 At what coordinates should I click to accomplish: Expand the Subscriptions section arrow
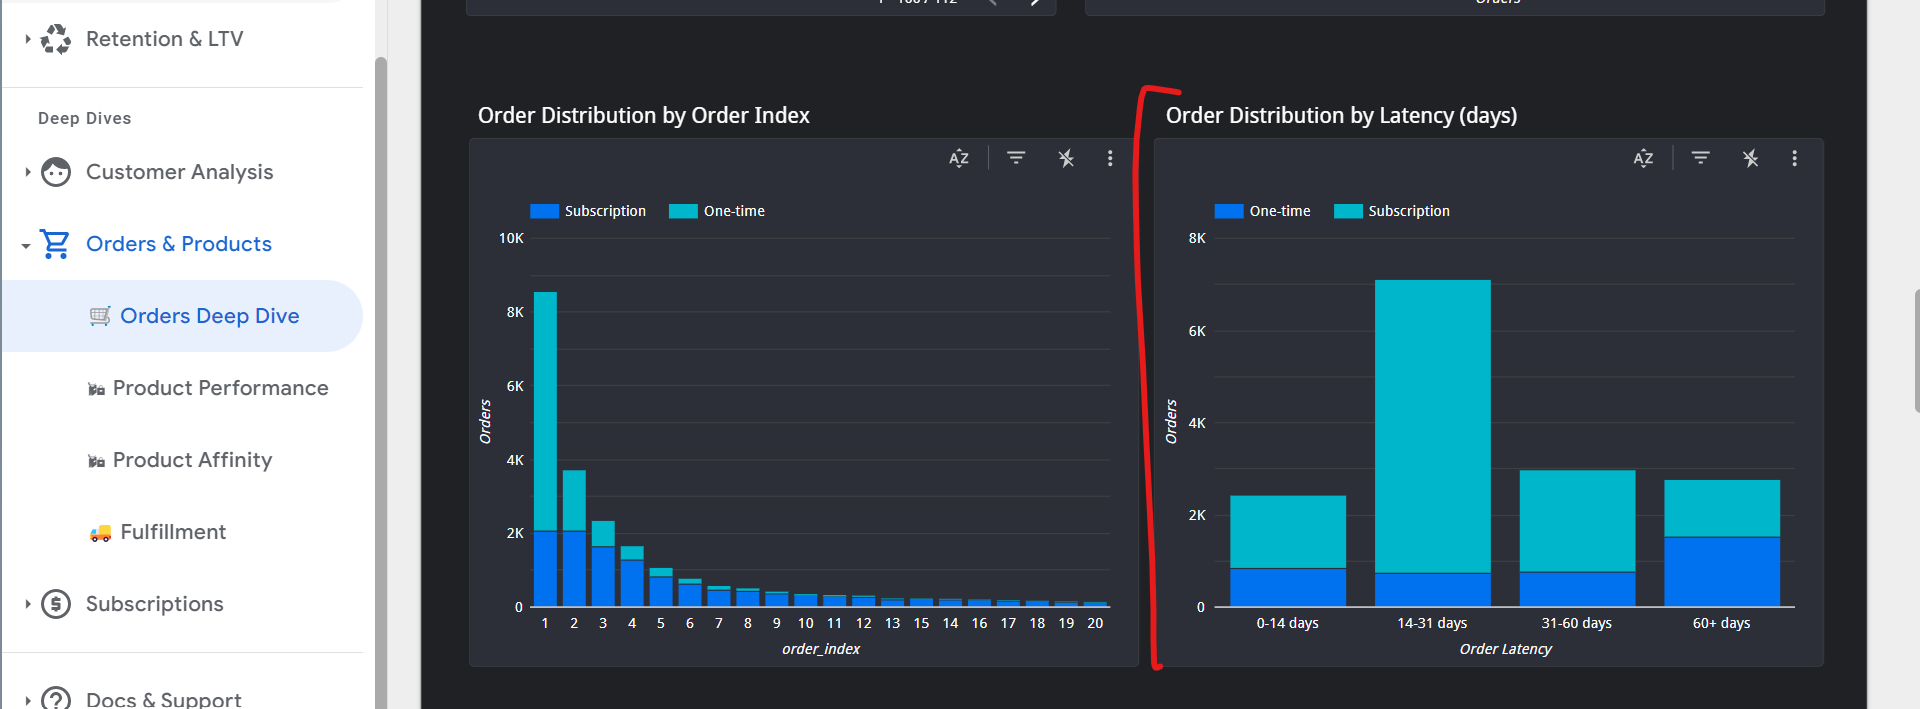[x=28, y=604]
